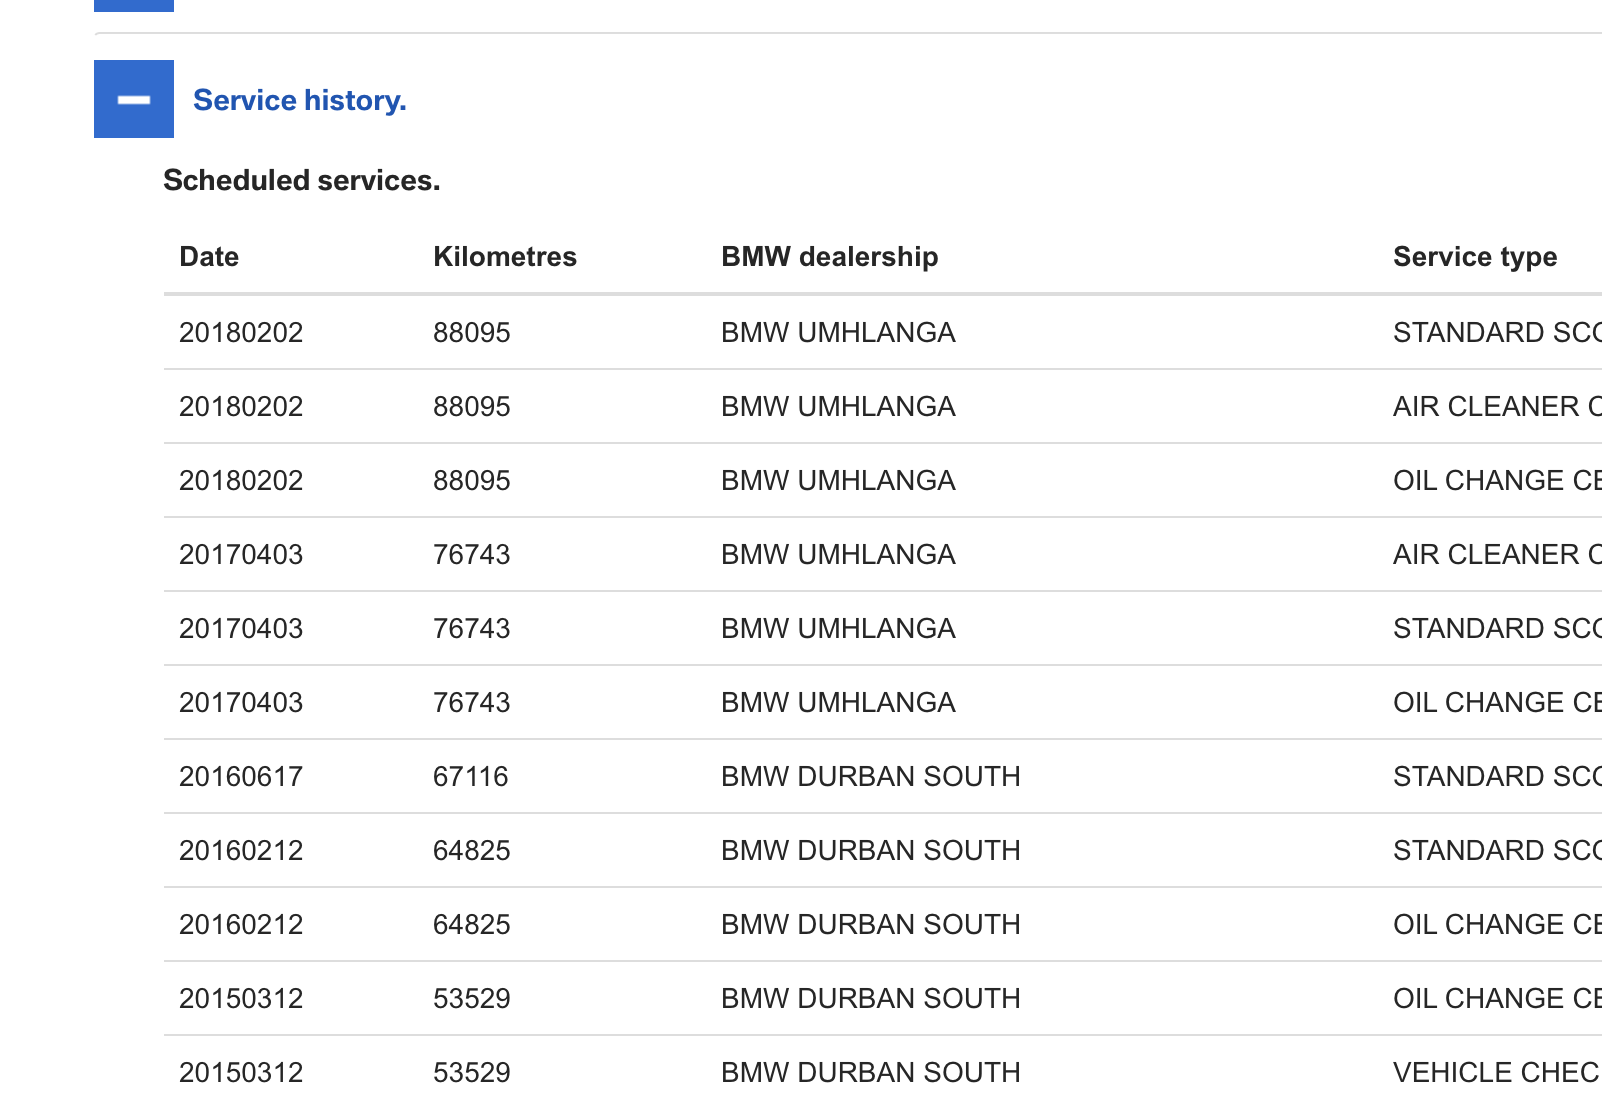Select the 64825 kilometres entry

(x=471, y=850)
